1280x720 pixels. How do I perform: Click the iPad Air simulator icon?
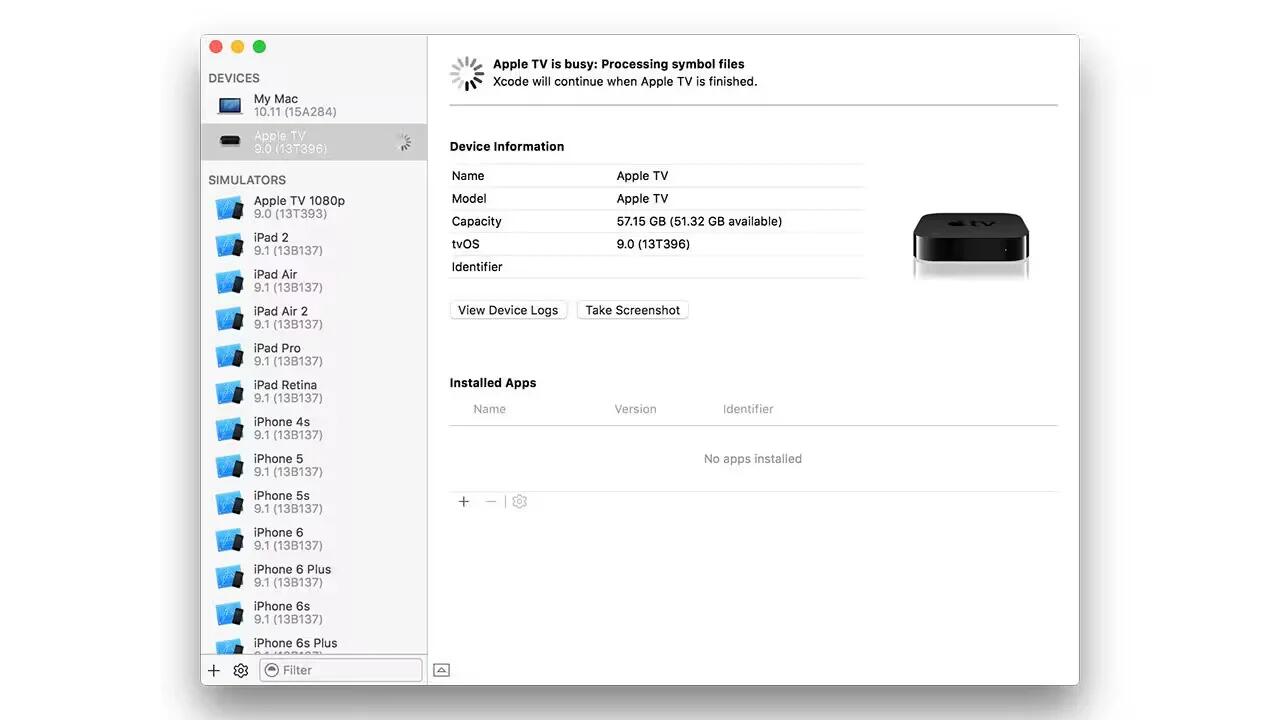230,282
